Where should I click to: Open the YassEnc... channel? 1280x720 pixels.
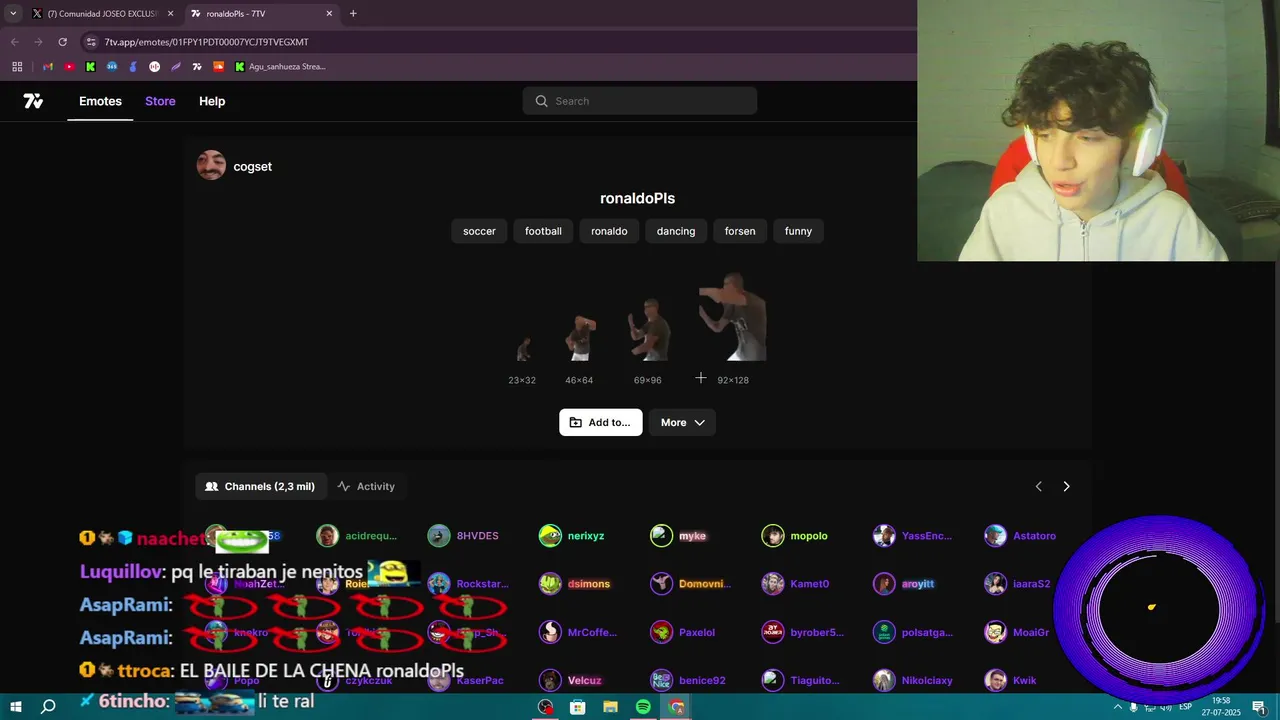click(x=913, y=536)
